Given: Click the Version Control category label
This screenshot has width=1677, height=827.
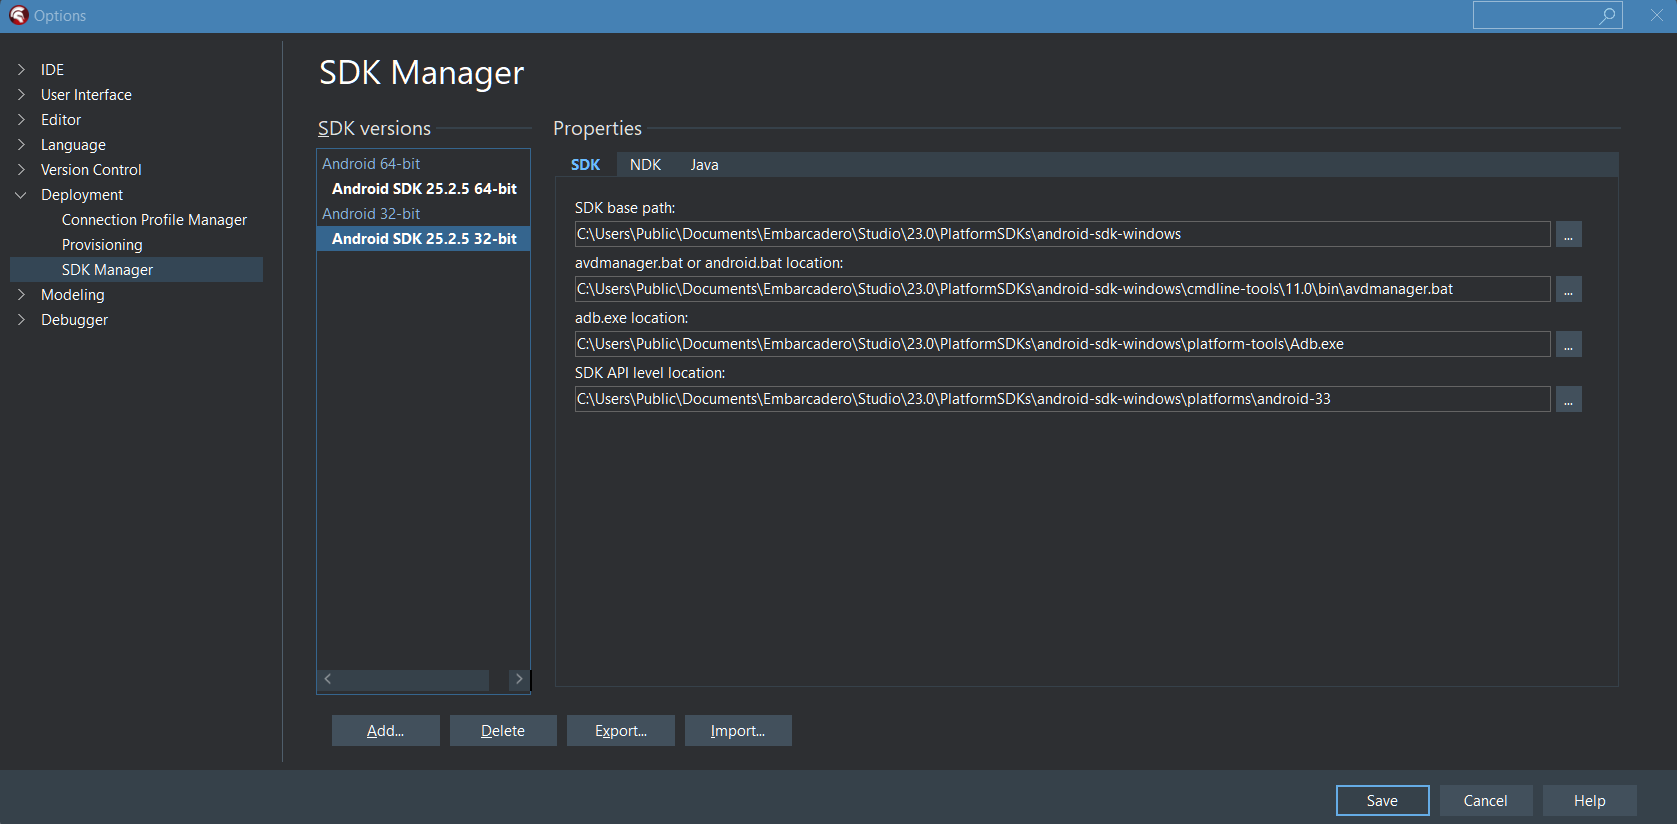Looking at the screenshot, I should click(x=91, y=170).
